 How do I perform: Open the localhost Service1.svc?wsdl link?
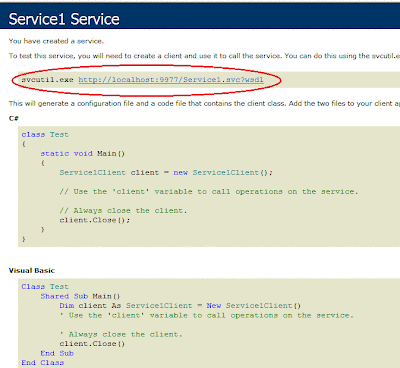tap(171, 80)
